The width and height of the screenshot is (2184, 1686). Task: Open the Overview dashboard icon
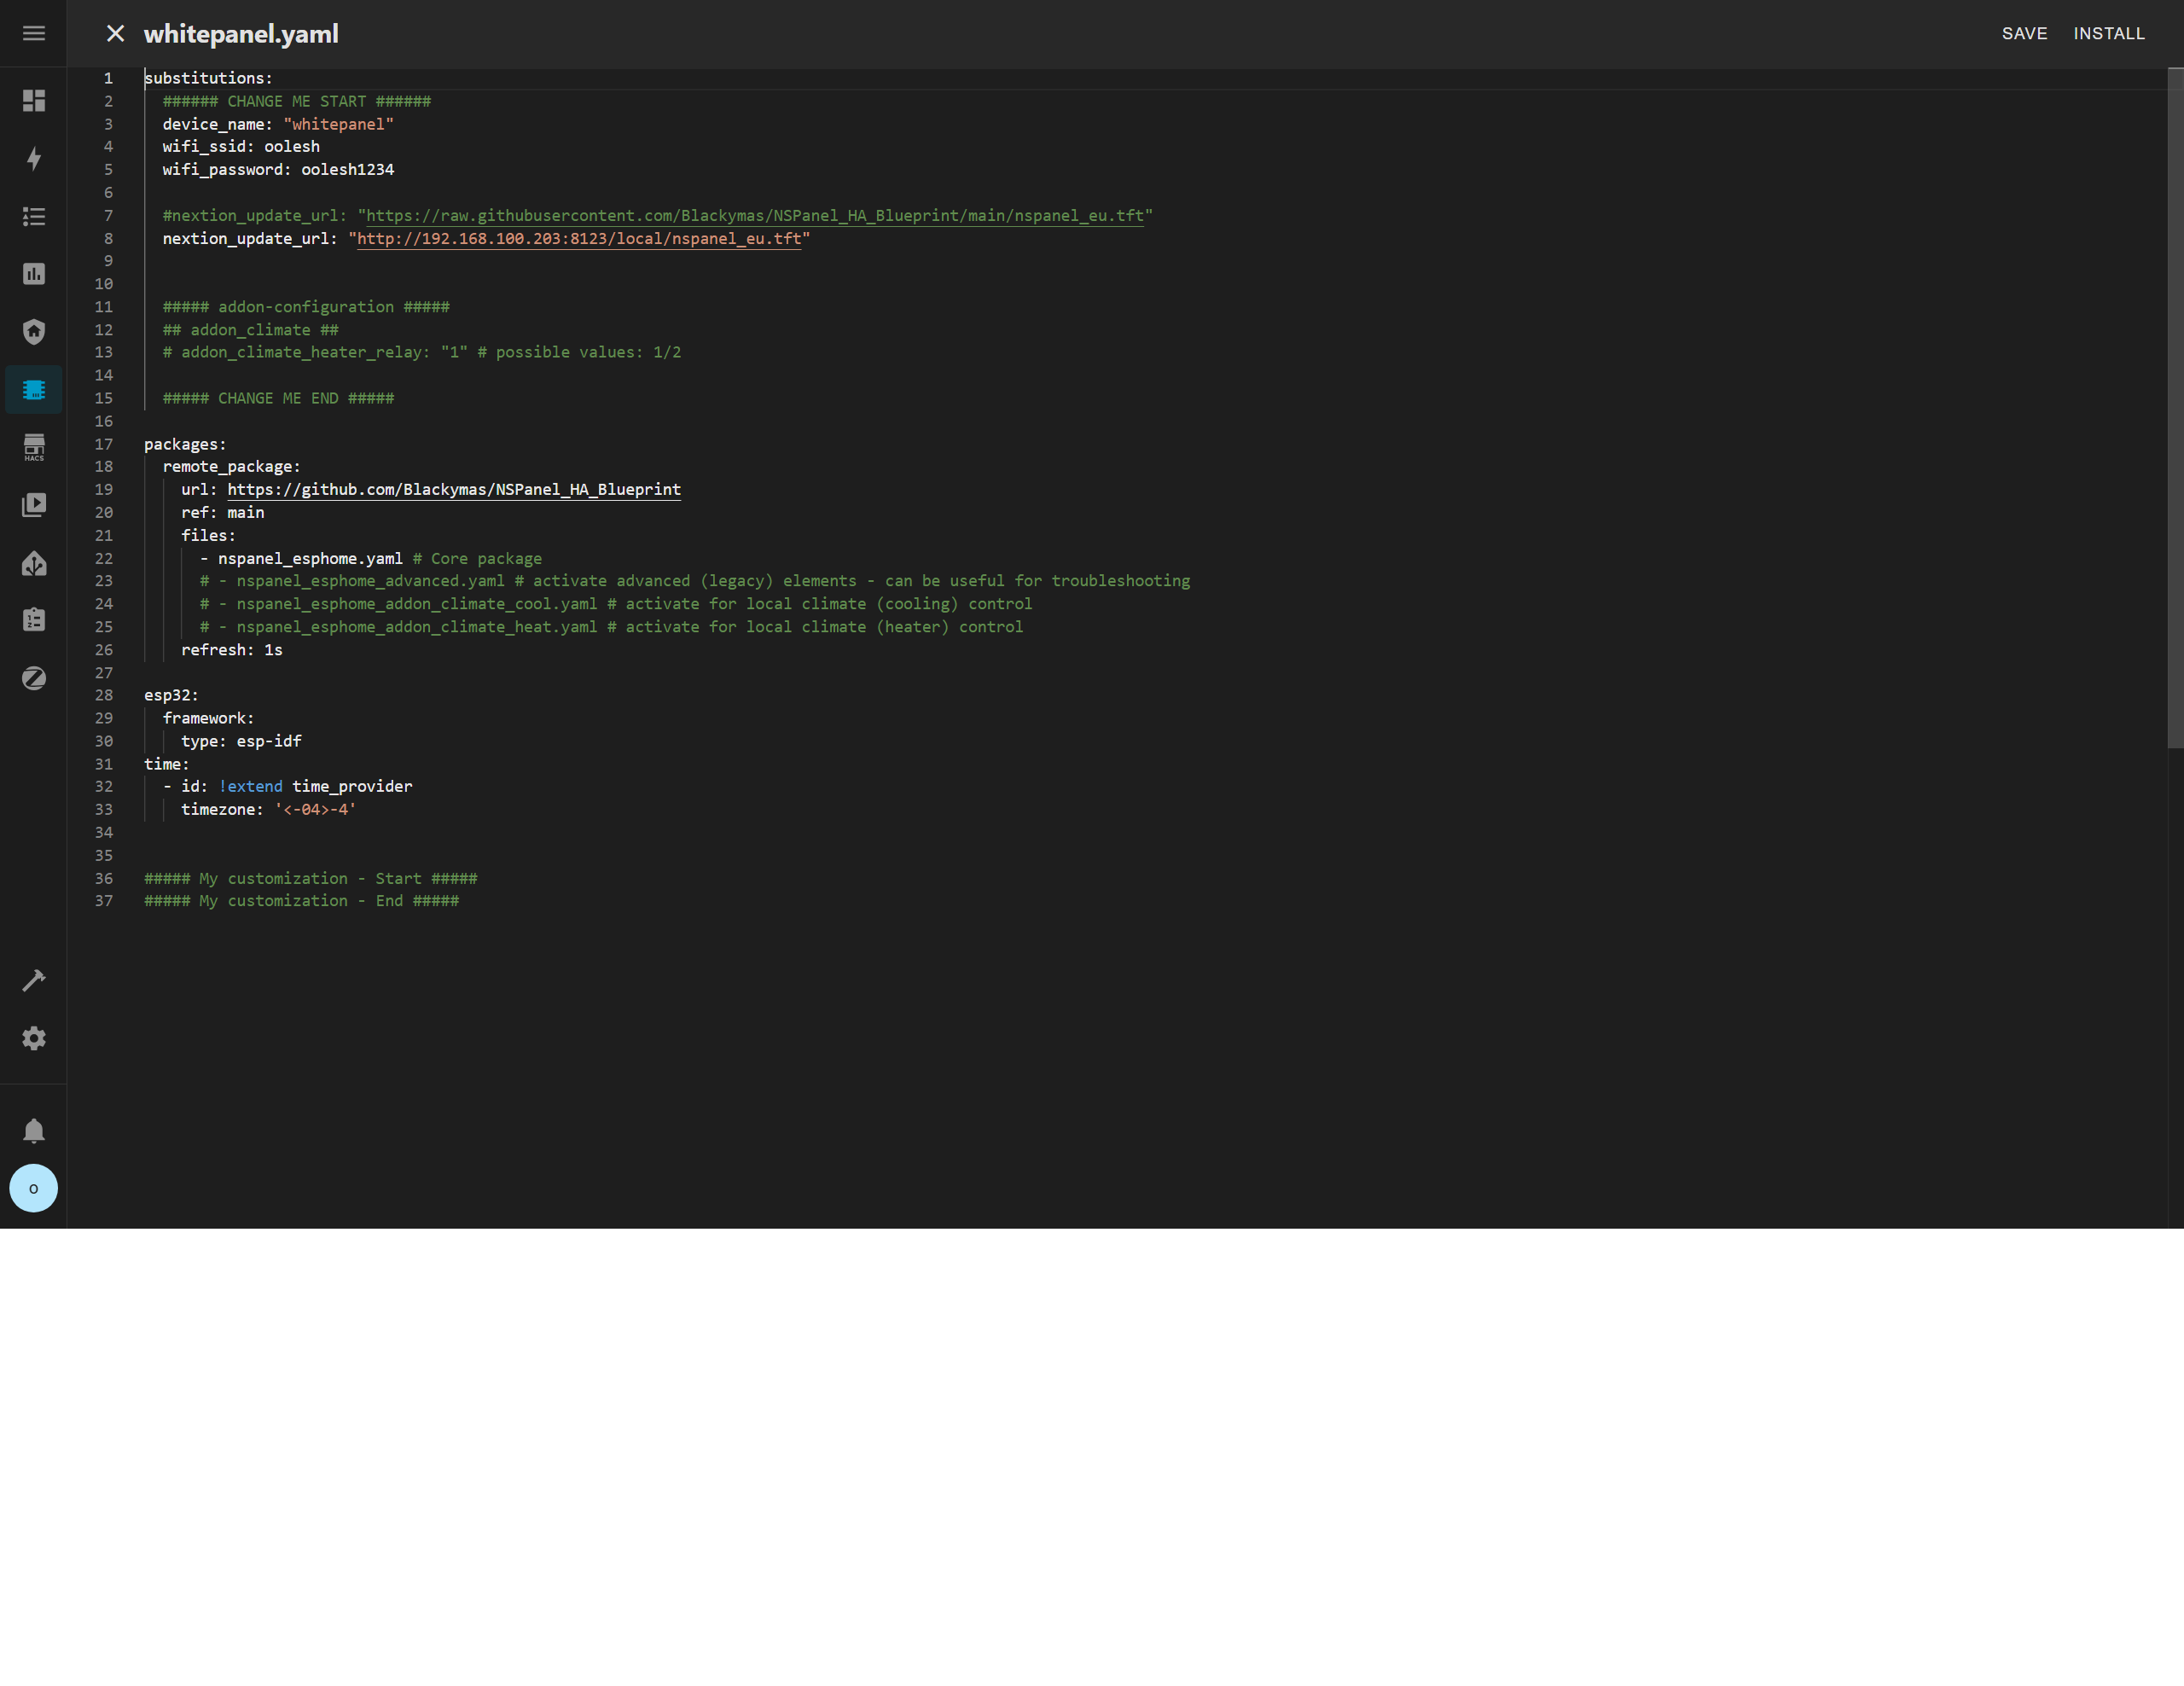tap(34, 101)
